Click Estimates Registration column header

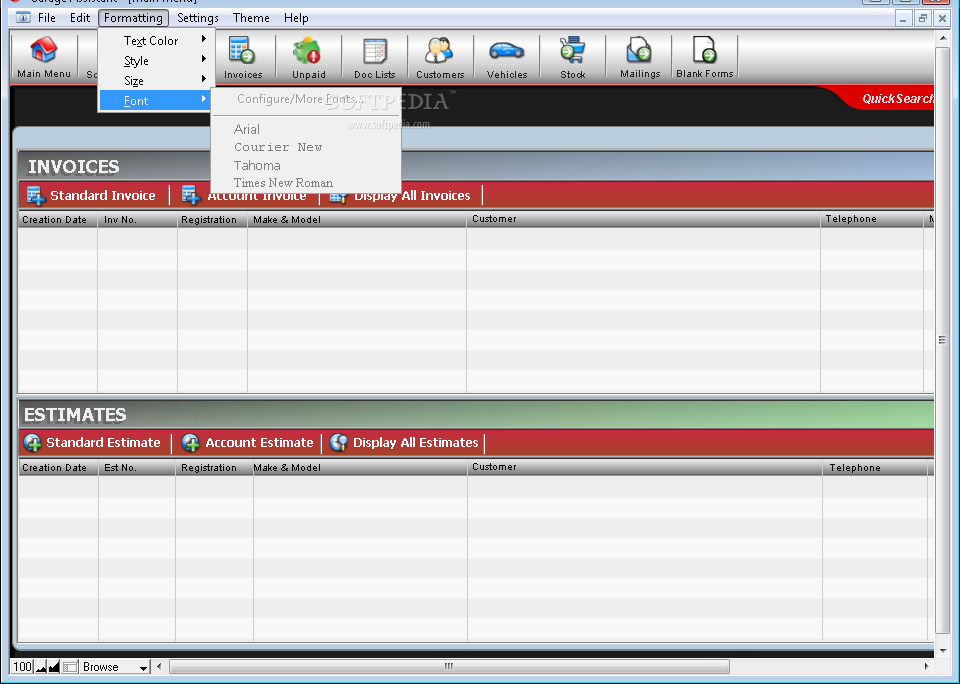214,468
